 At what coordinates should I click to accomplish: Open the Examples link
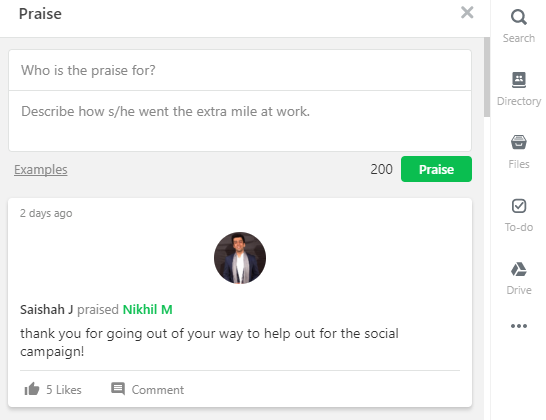pos(41,170)
